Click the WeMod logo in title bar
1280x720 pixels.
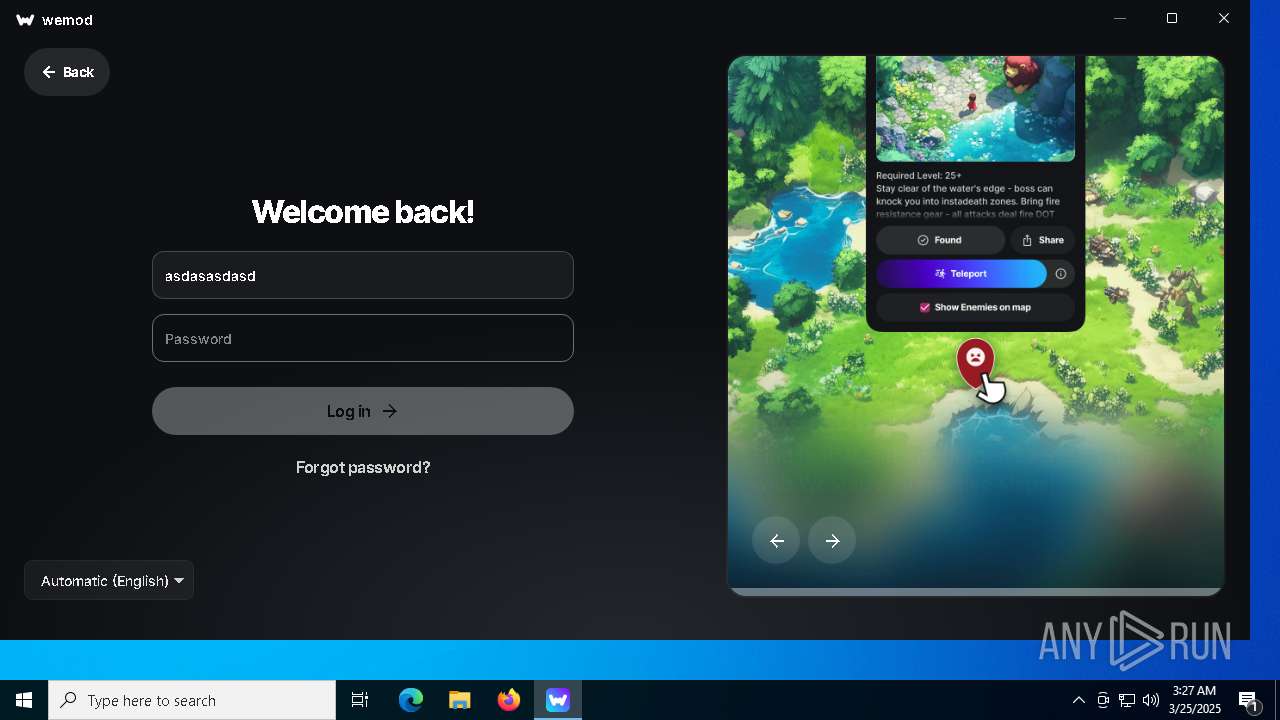pyautogui.click(x=26, y=20)
